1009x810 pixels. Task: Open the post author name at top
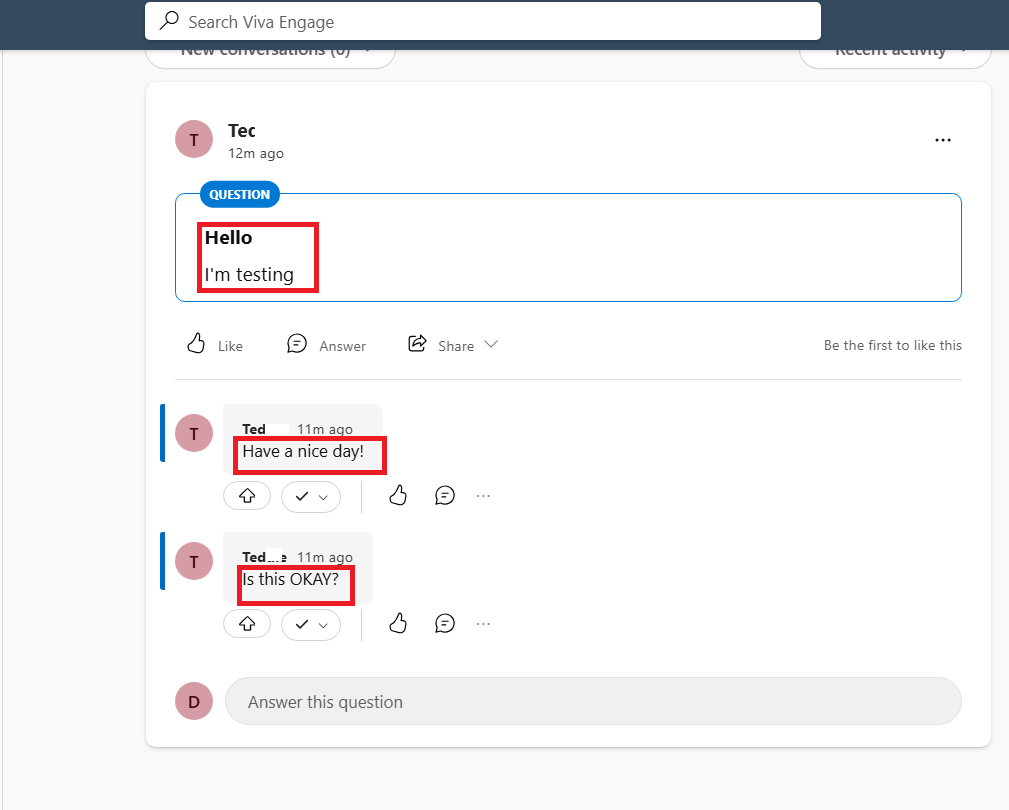pos(242,131)
